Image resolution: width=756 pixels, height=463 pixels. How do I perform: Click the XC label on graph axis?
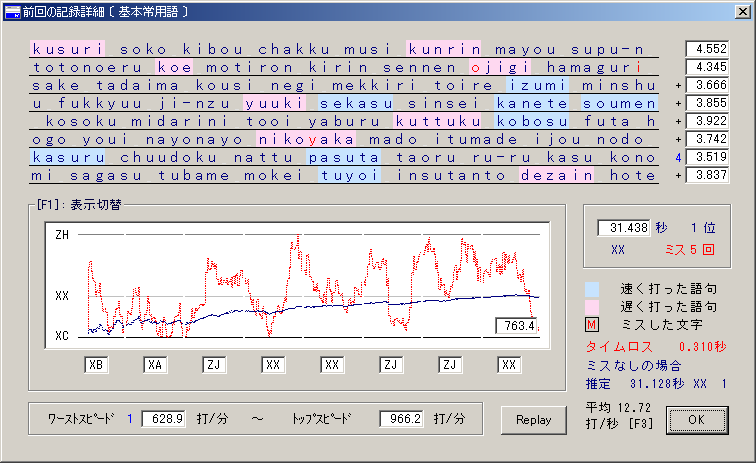click(x=62, y=336)
